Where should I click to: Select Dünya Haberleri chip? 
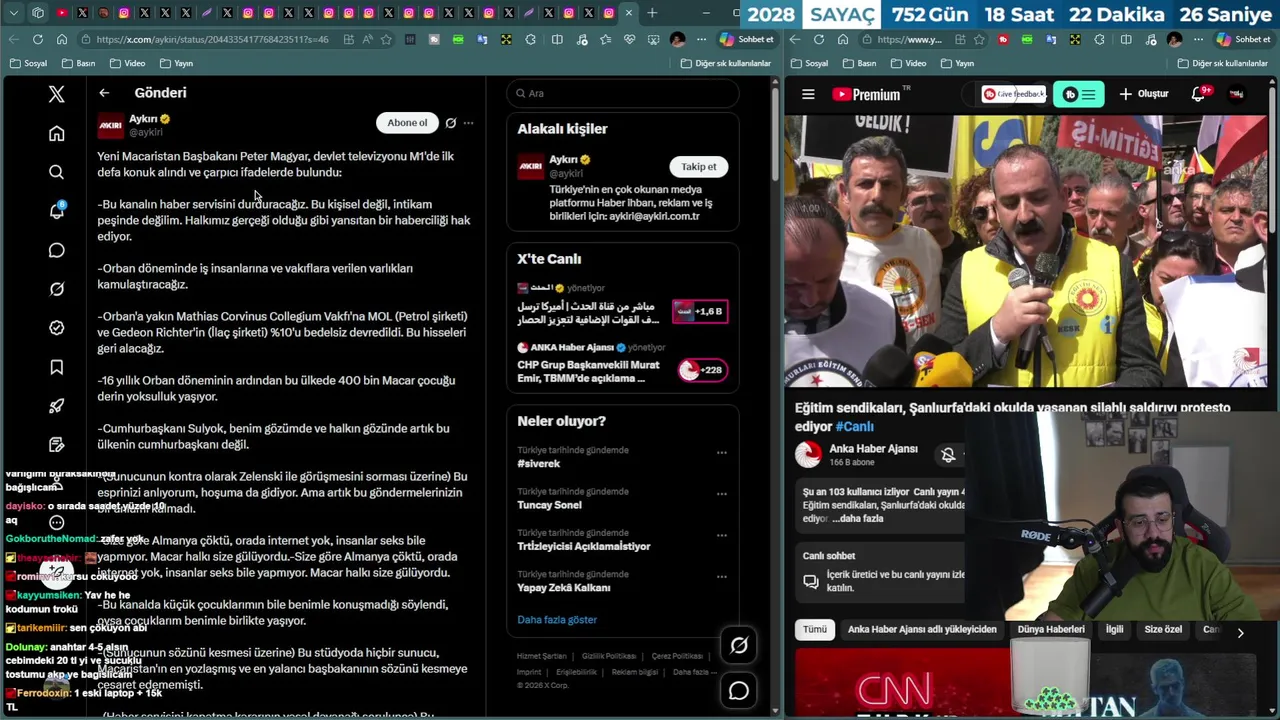tap(1051, 629)
